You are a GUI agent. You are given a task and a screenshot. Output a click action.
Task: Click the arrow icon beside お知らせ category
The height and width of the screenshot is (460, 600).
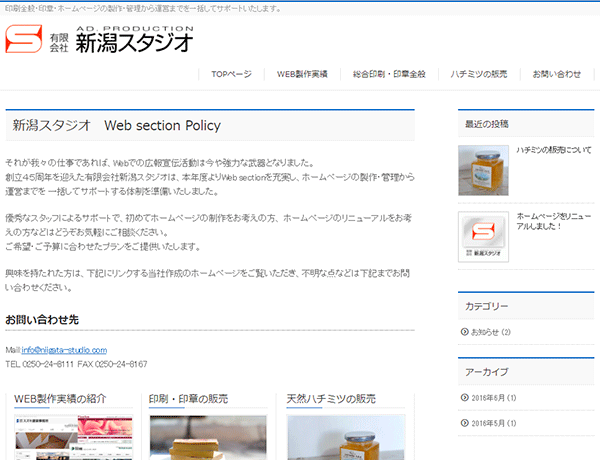pyautogui.click(x=465, y=332)
